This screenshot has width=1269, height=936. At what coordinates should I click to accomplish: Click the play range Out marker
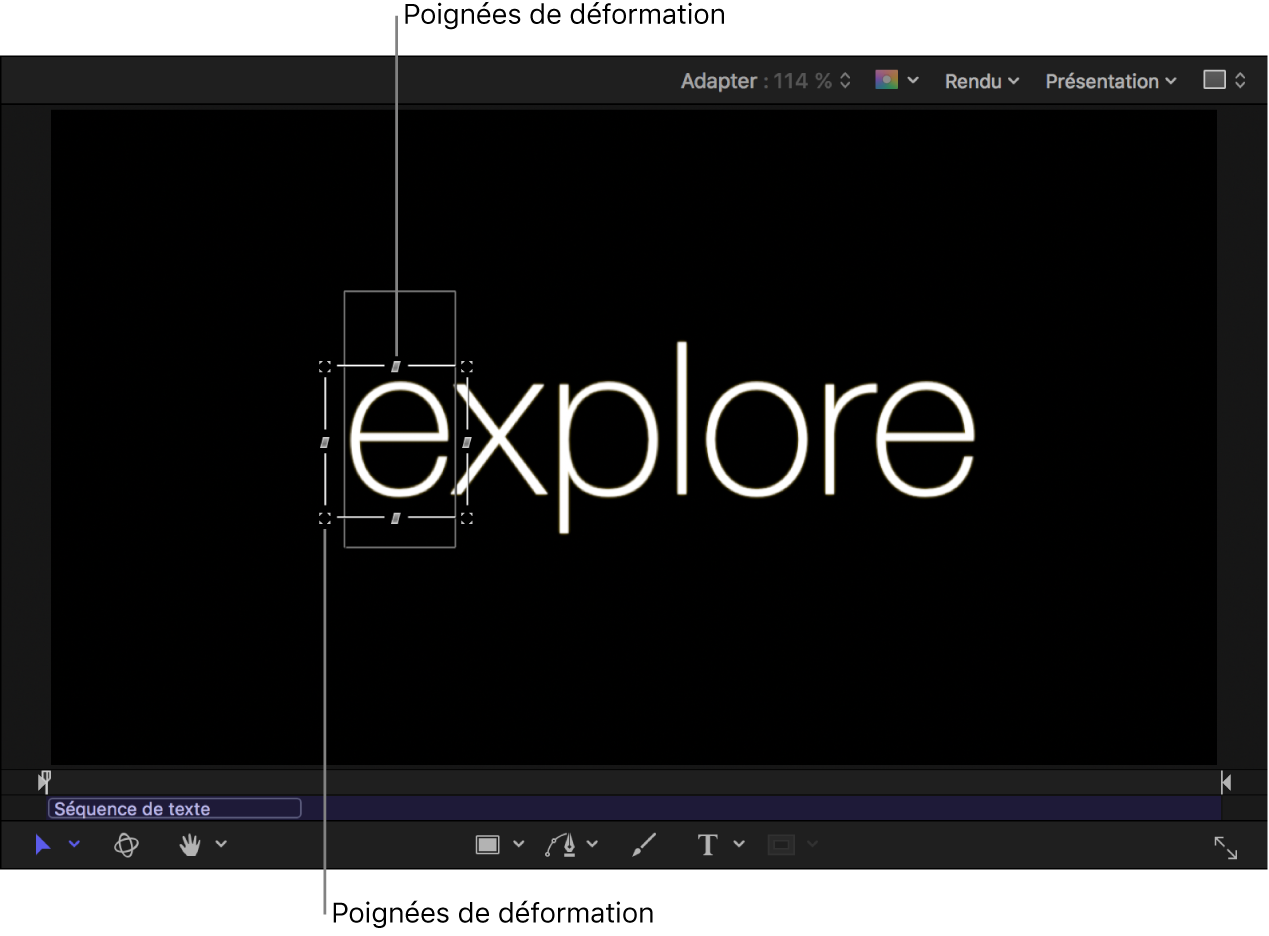click(1226, 782)
